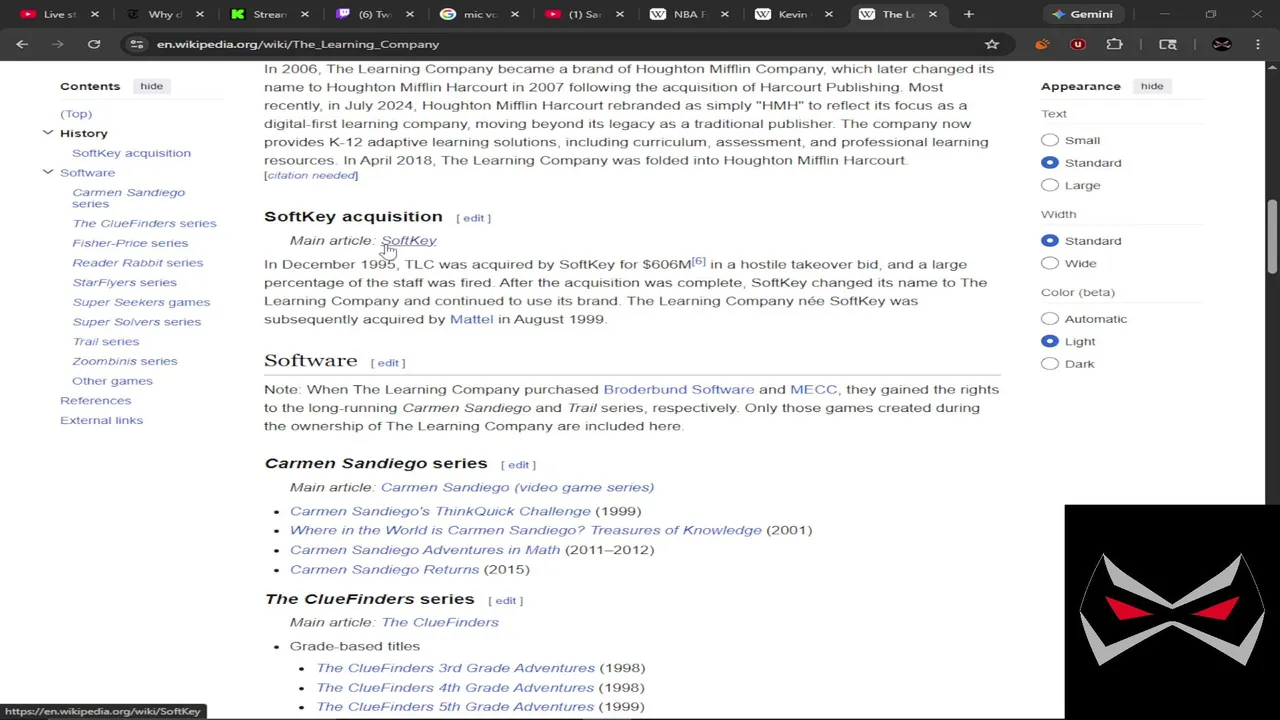The height and width of the screenshot is (720, 1280).
Task: Open The ClueFinders 4th Grade Adventures link
Action: coord(455,687)
